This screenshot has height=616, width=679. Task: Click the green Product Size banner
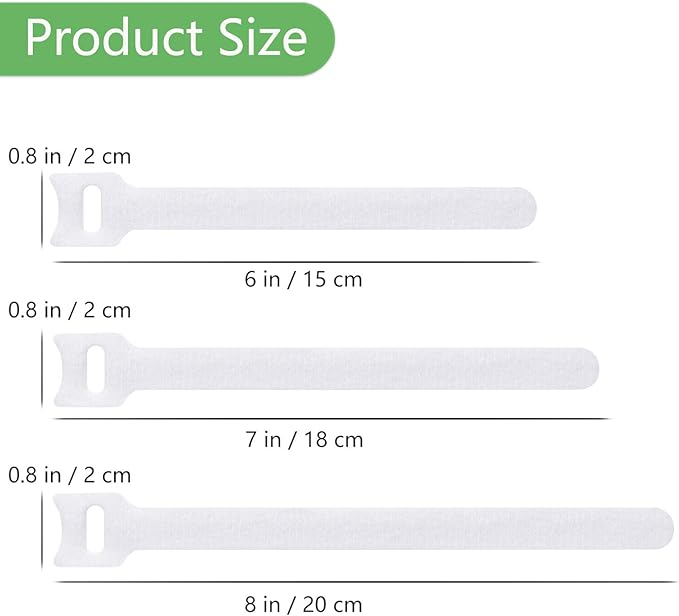point(165,38)
